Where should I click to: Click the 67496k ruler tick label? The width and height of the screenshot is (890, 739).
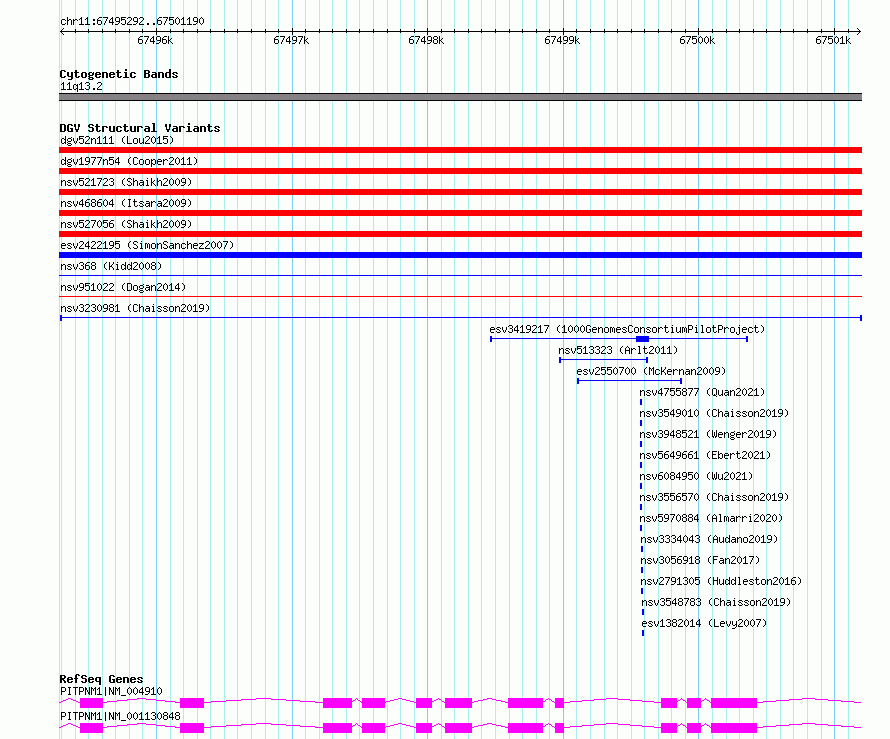tap(155, 40)
